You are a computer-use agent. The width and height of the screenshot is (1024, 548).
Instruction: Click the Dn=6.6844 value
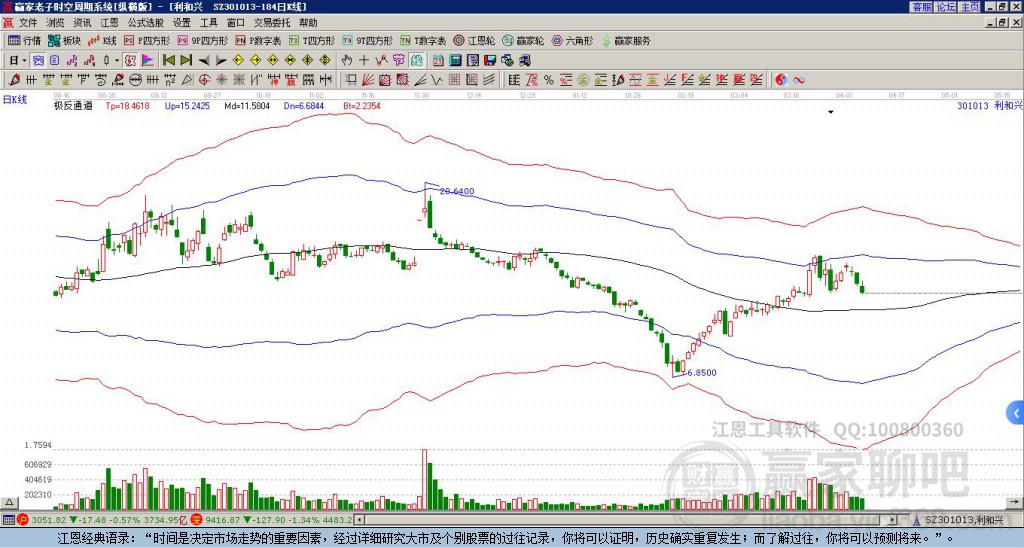pos(304,105)
